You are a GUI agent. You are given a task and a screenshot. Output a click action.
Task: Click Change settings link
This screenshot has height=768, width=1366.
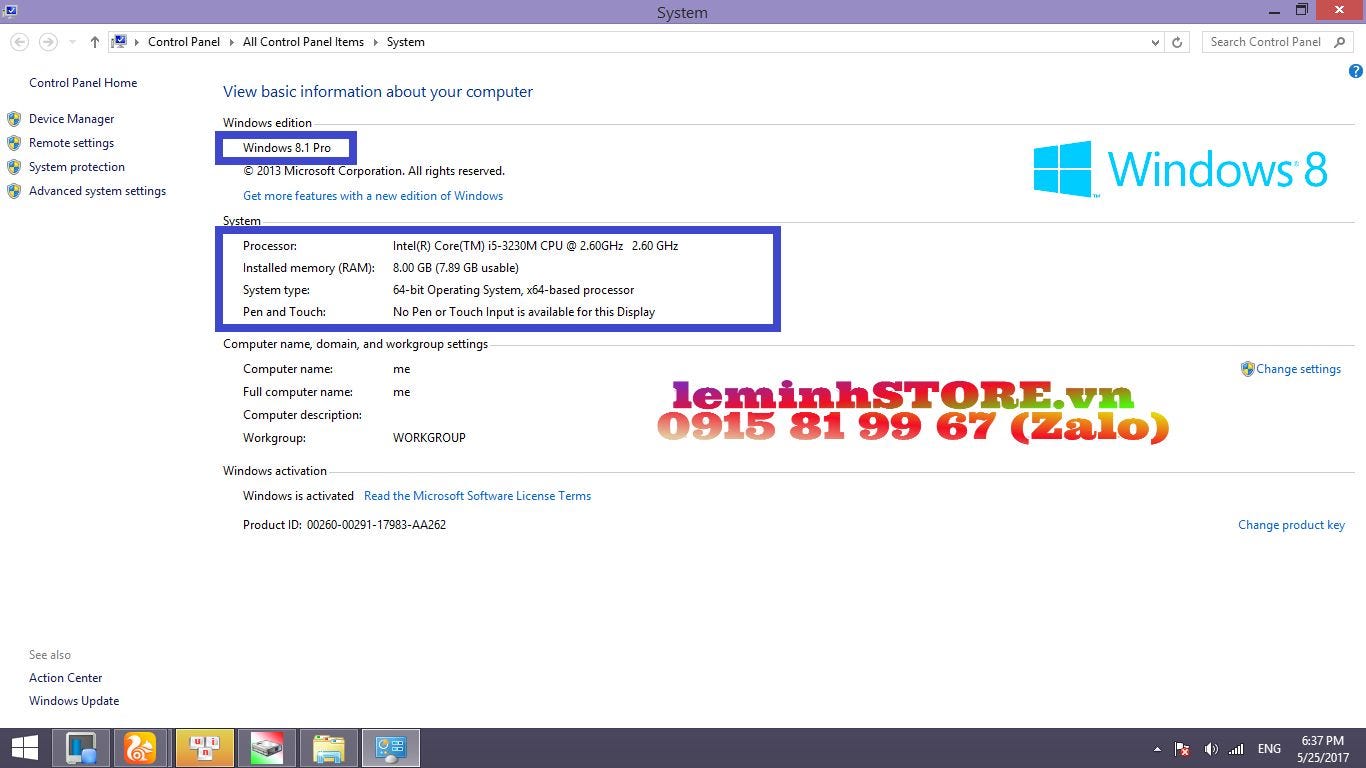(x=1298, y=369)
